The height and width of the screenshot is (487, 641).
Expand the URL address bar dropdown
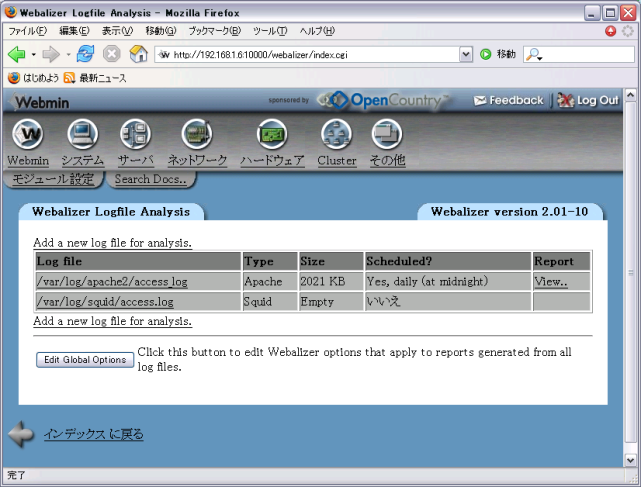[466, 54]
